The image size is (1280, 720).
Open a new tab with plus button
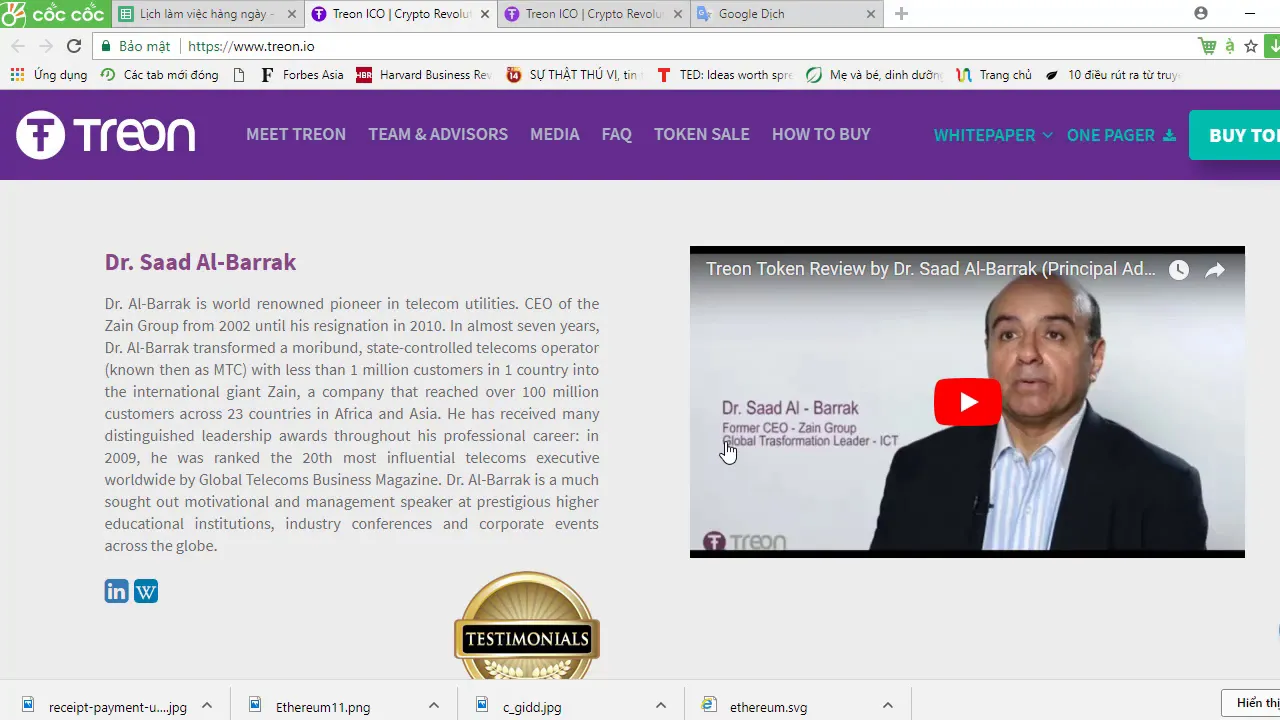(901, 14)
